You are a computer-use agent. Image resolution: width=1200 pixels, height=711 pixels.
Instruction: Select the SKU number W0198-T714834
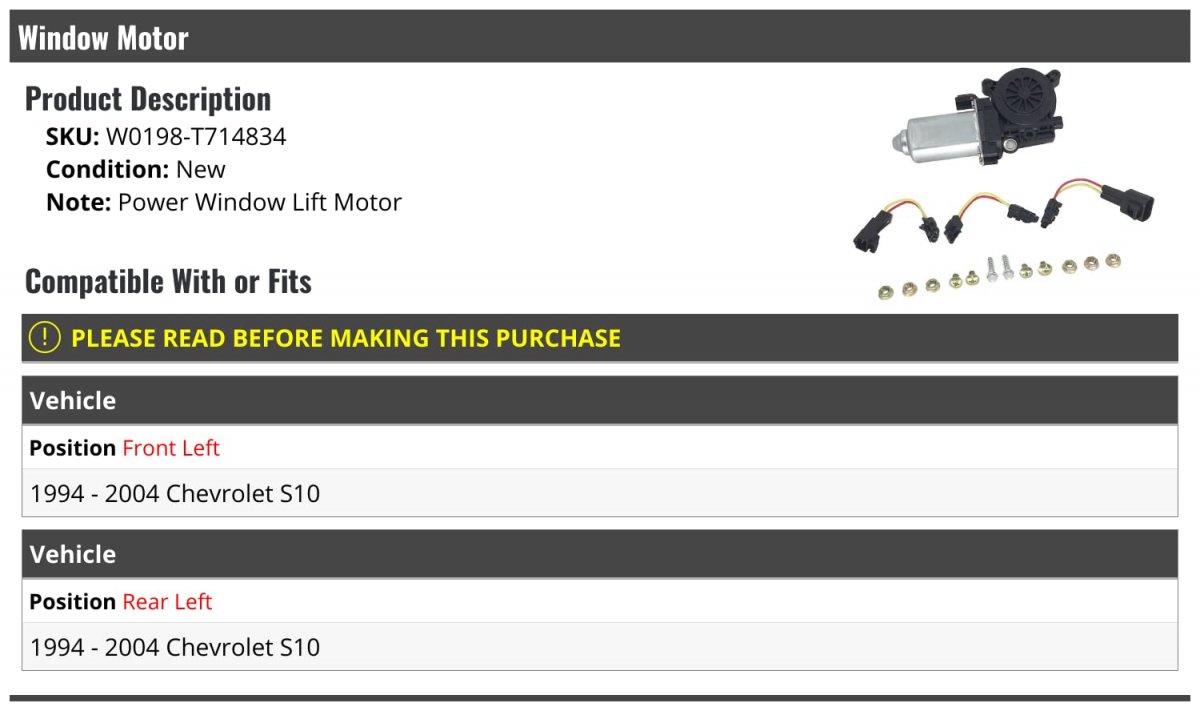coord(196,137)
